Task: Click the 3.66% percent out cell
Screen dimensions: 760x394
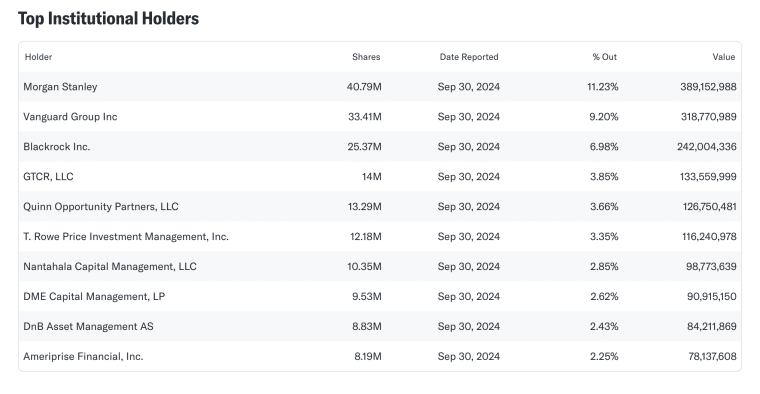Action: point(604,207)
